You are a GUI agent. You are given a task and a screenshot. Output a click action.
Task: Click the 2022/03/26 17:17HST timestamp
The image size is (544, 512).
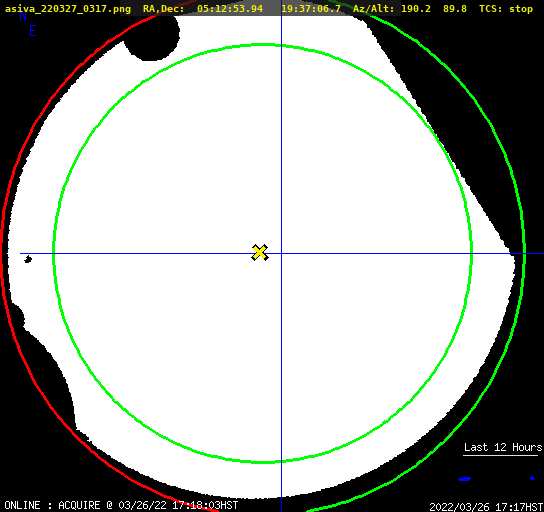(486, 507)
